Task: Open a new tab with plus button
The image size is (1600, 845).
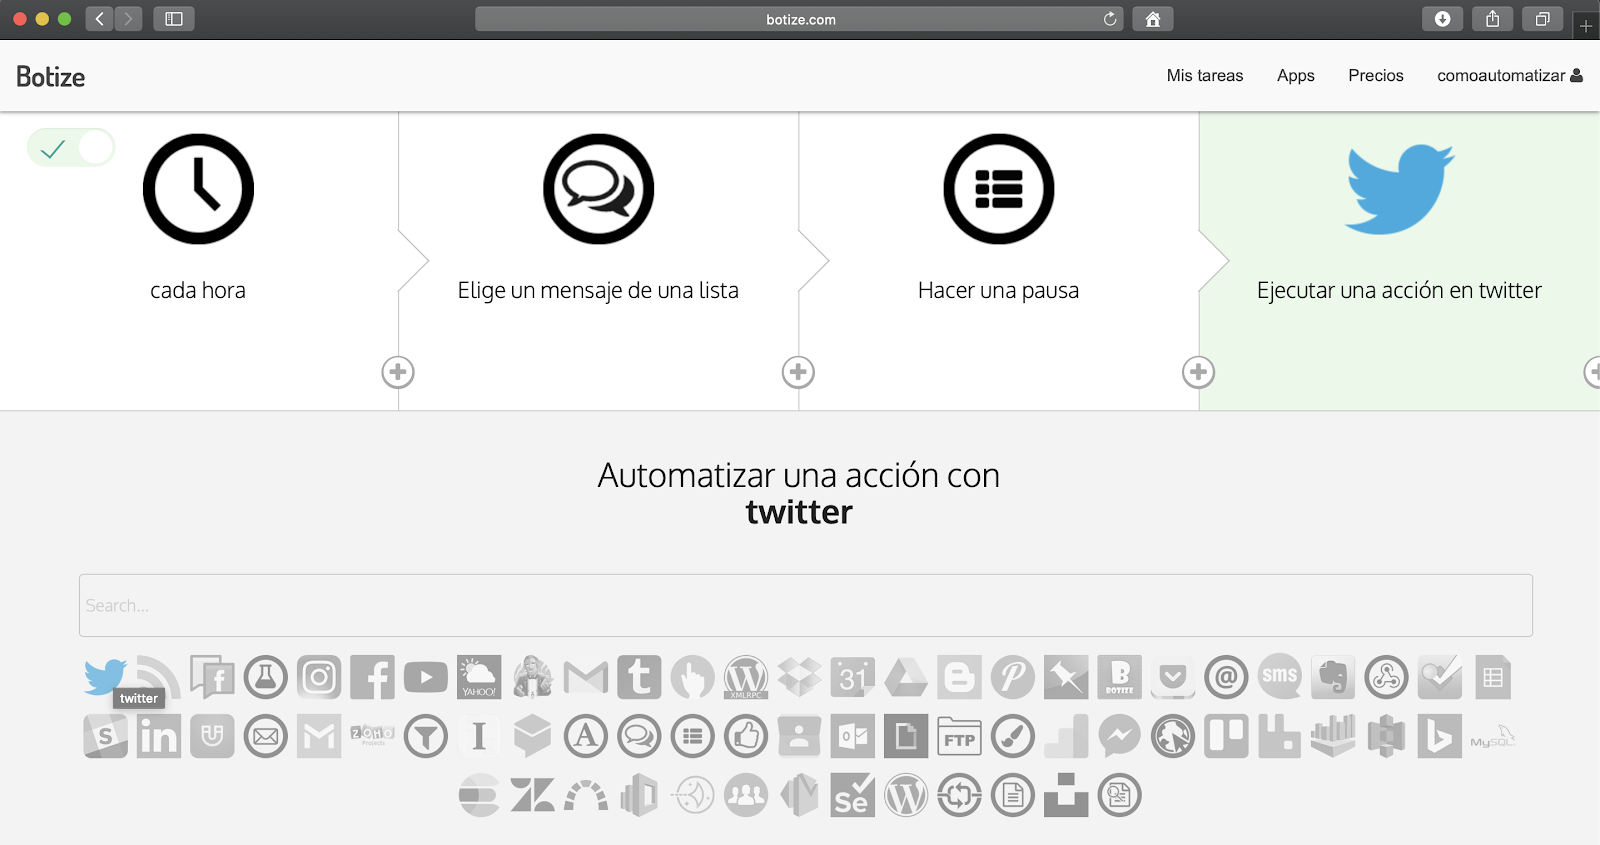Action: [1586, 26]
